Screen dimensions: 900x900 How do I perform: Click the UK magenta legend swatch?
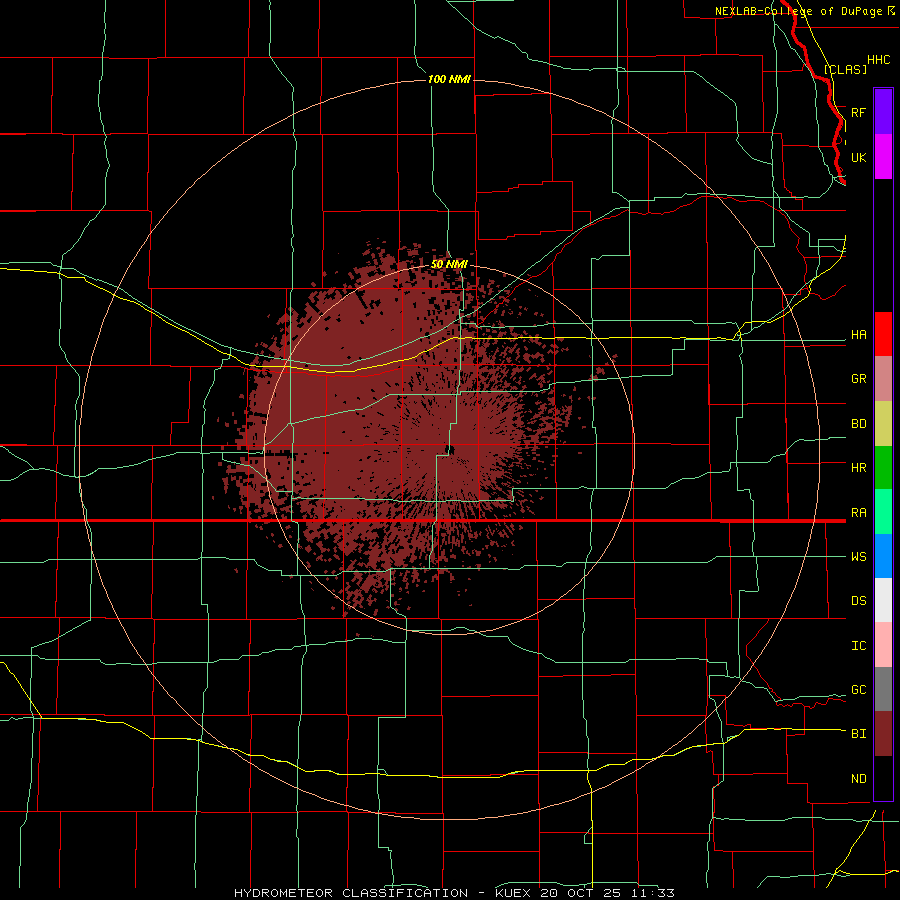(x=883, y=157)
